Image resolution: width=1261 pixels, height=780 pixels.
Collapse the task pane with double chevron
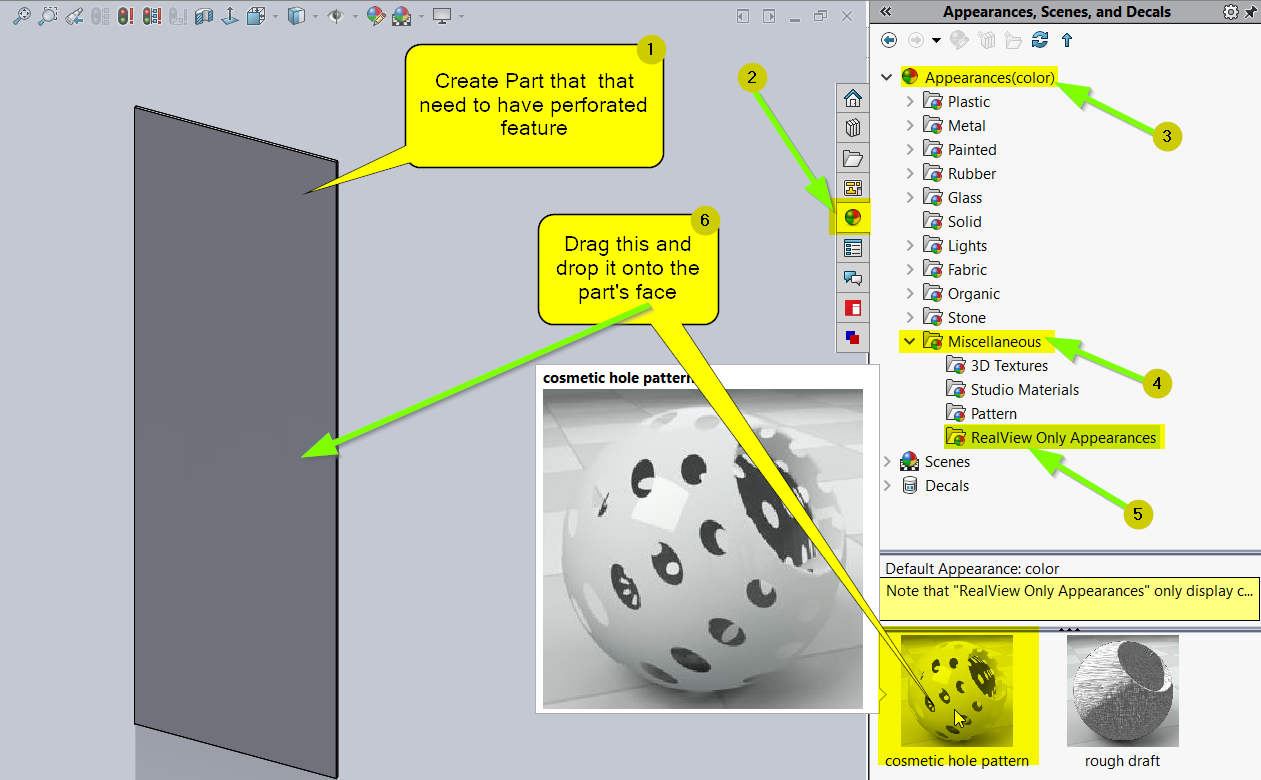pos(885,12)
